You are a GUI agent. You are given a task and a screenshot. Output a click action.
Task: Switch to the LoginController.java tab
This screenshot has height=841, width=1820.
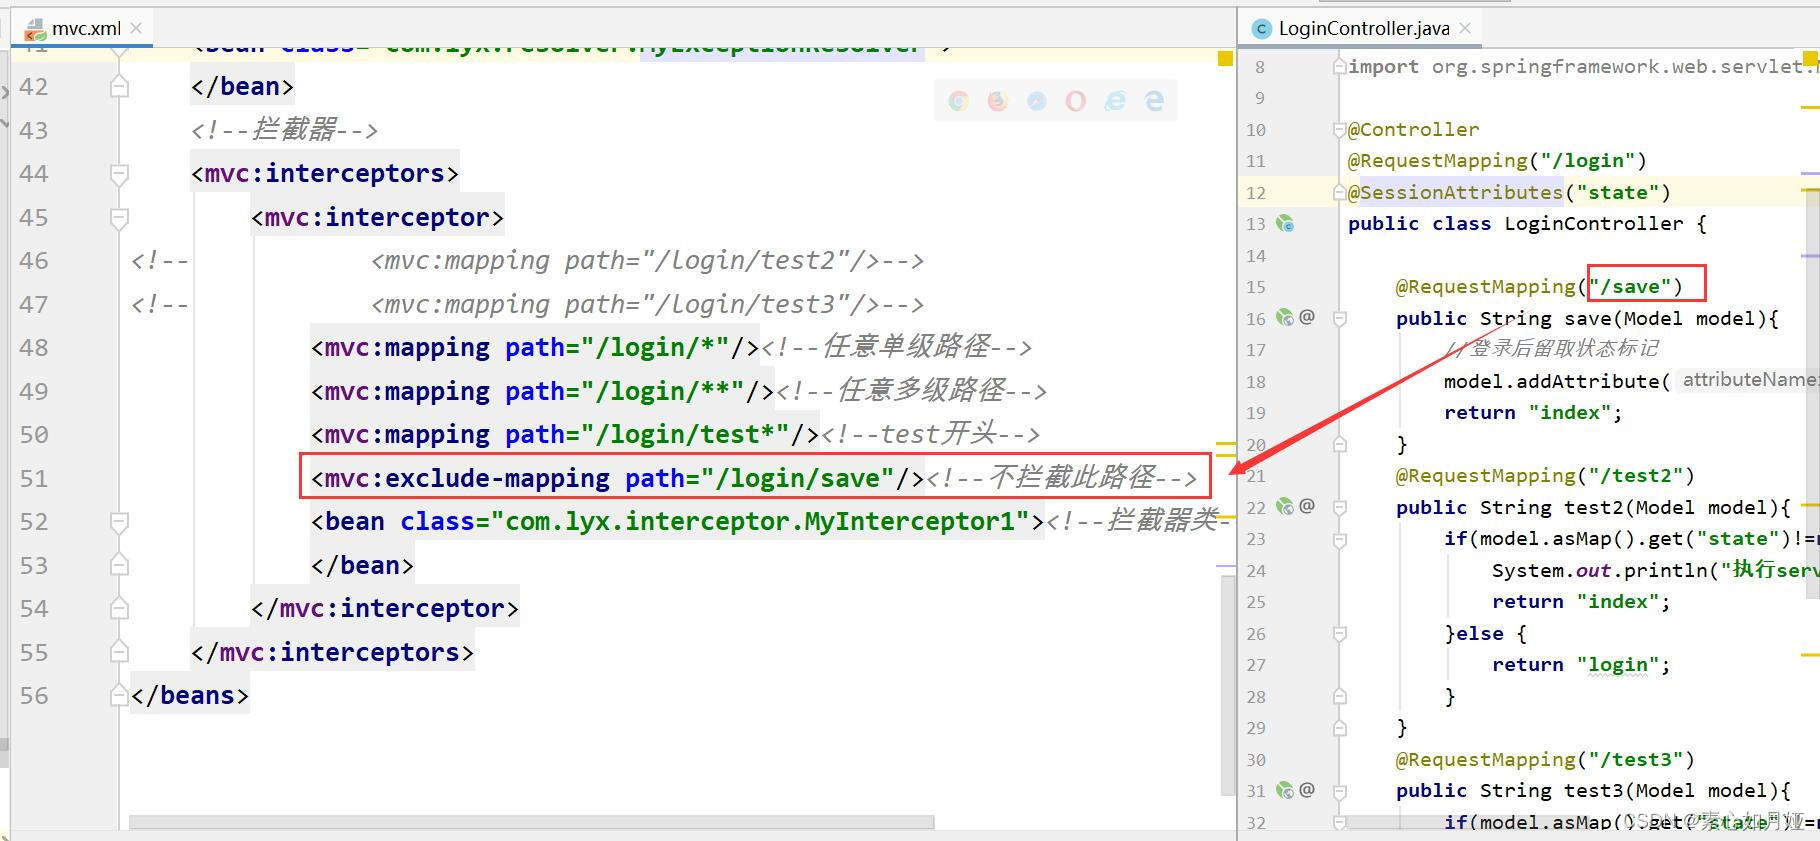[x=1360, y=28]
